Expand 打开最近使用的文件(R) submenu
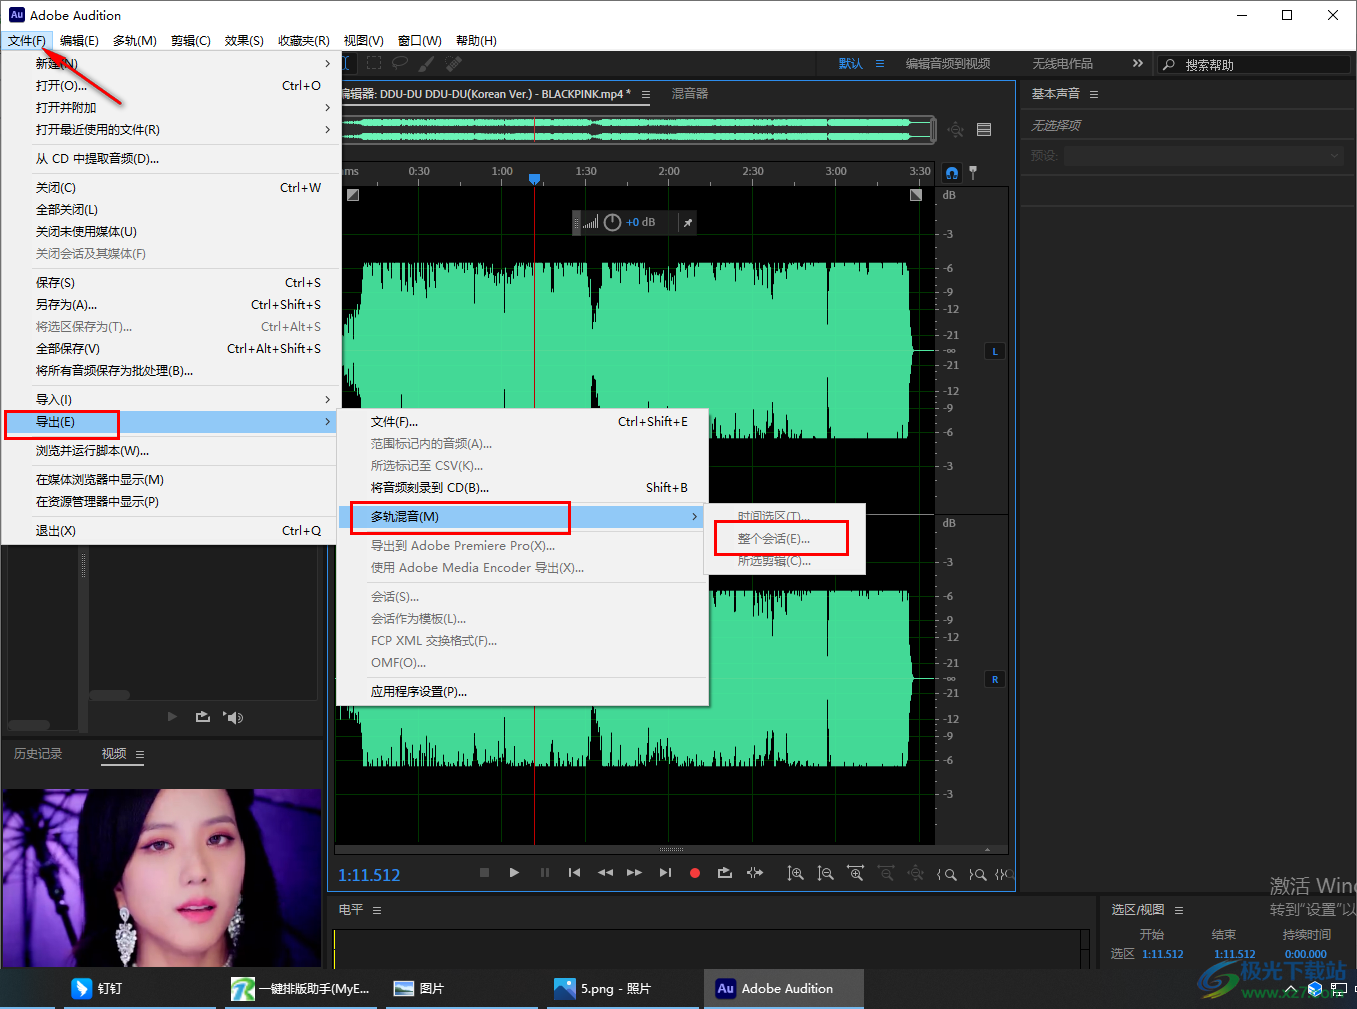This screenshot has height=1009, width=1357. pyautogui.click(x=170, y=130)
